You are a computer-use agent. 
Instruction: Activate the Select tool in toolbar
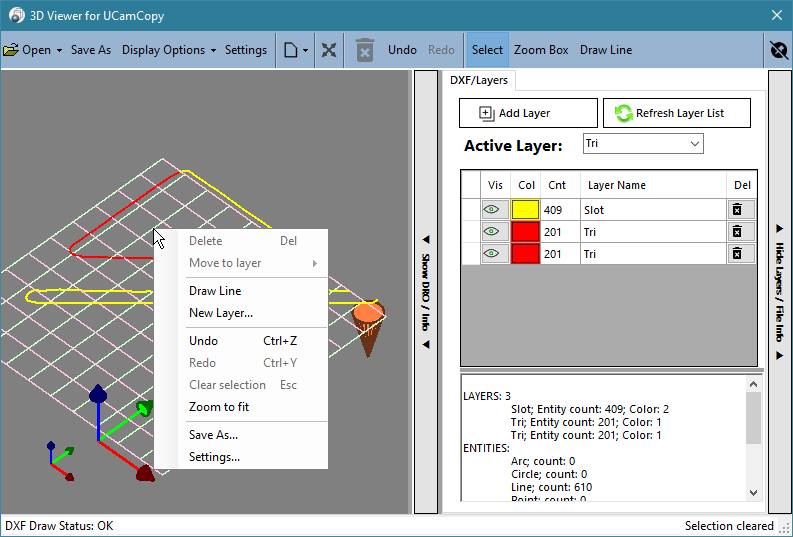pos(488,50)
